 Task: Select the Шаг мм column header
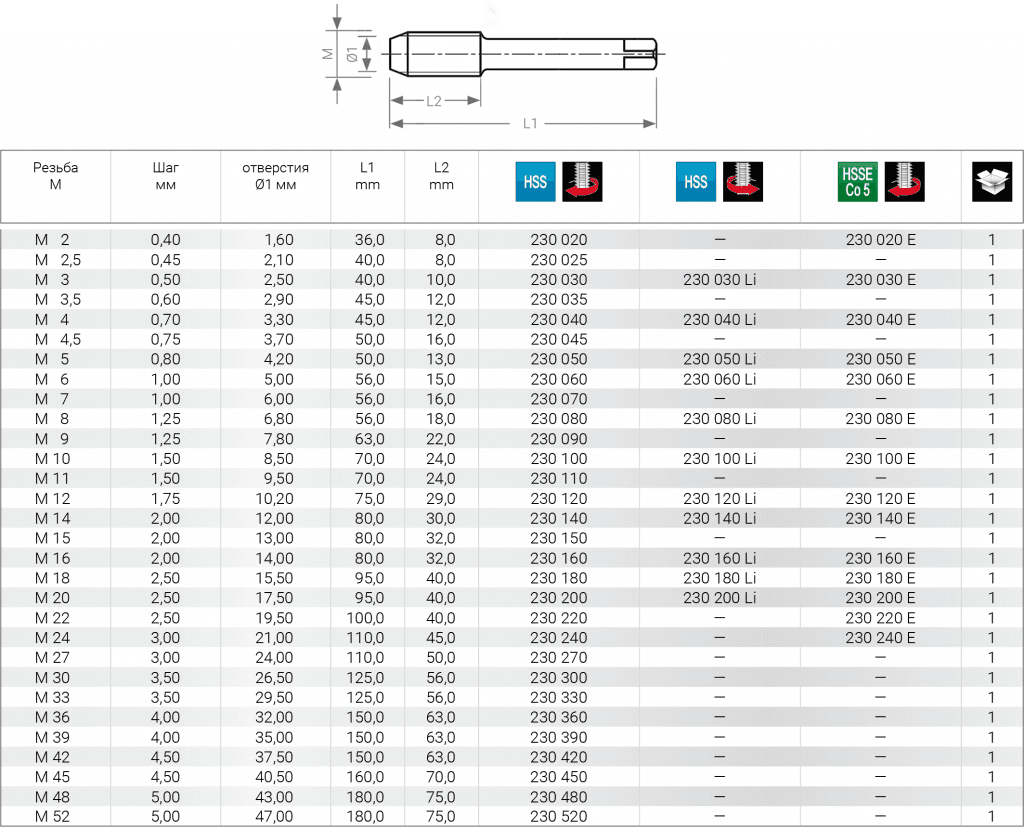click(165, 176)
